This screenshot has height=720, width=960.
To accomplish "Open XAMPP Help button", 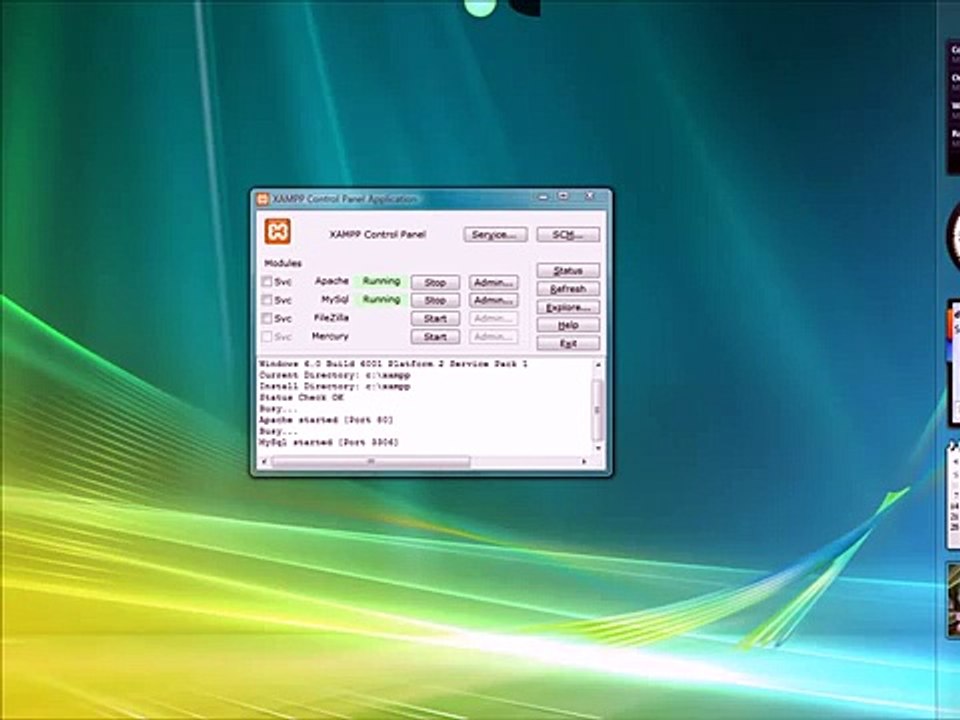I will point(568,325).
